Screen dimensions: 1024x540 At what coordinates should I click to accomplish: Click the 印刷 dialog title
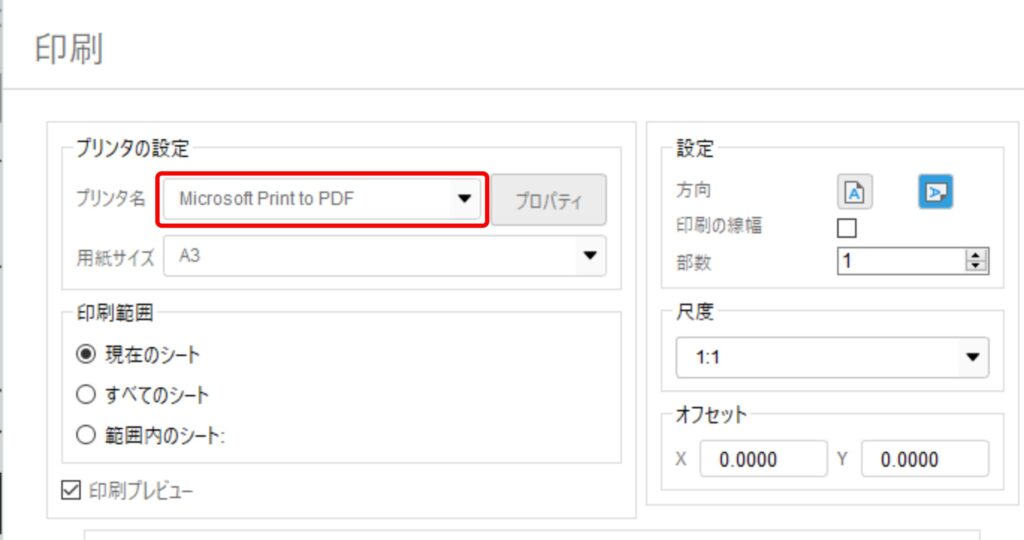(69, 49)
